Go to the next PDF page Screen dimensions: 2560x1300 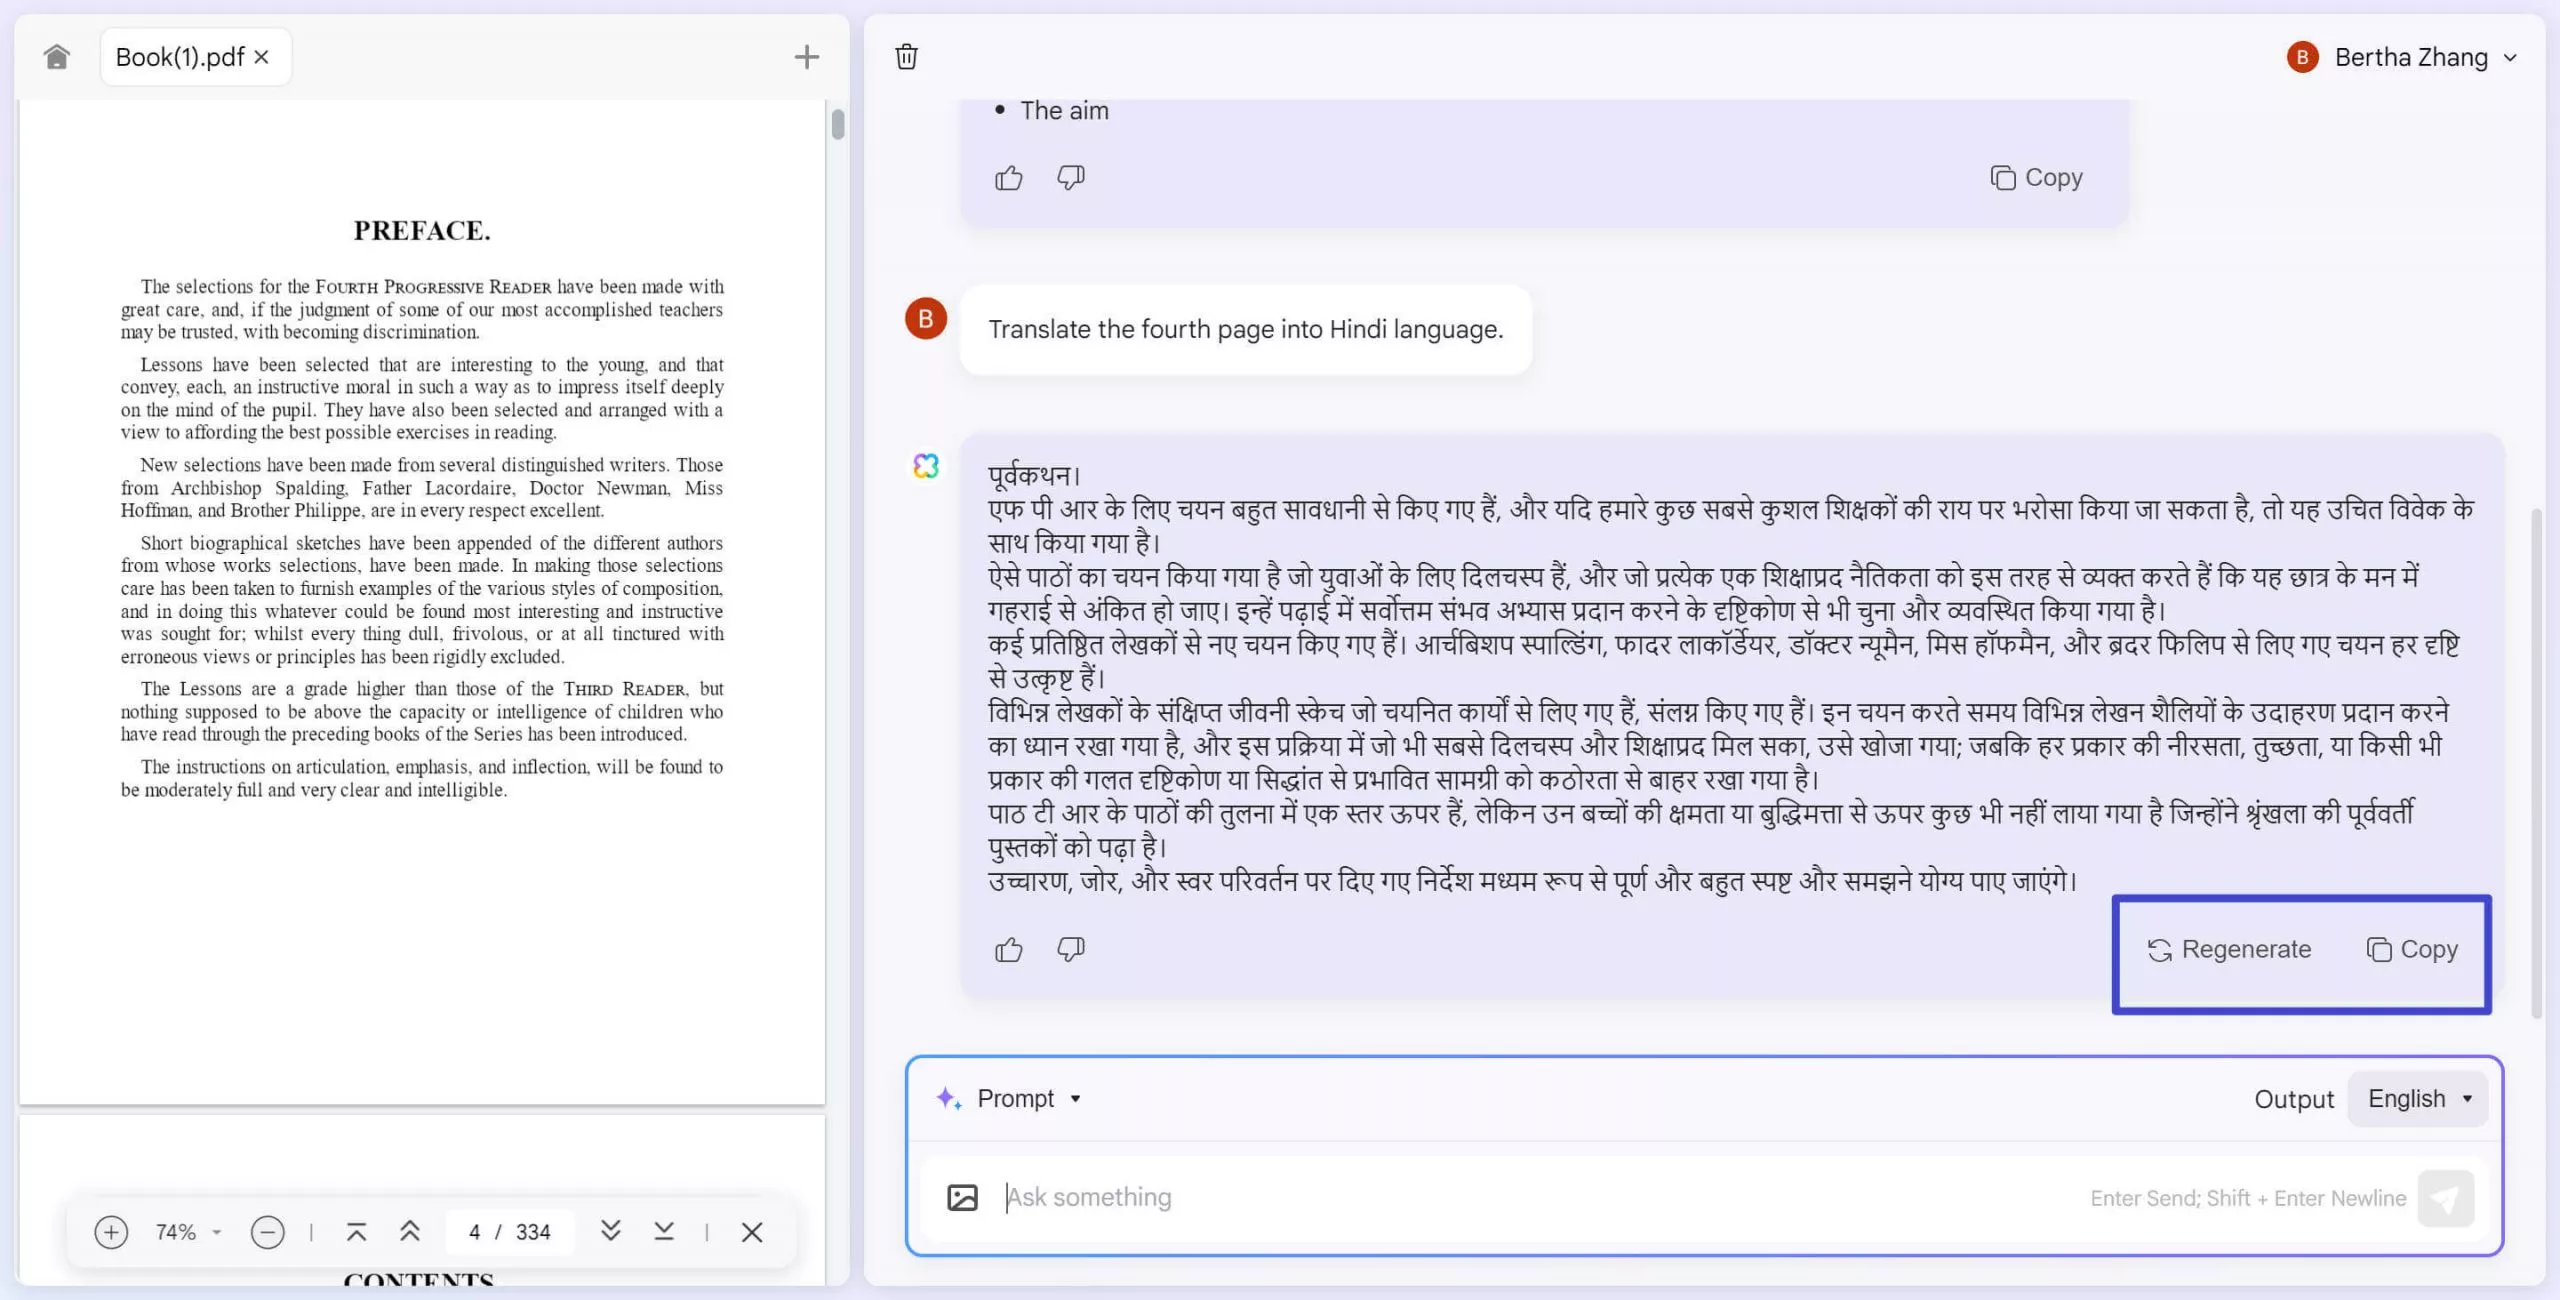coord(611,1231)
